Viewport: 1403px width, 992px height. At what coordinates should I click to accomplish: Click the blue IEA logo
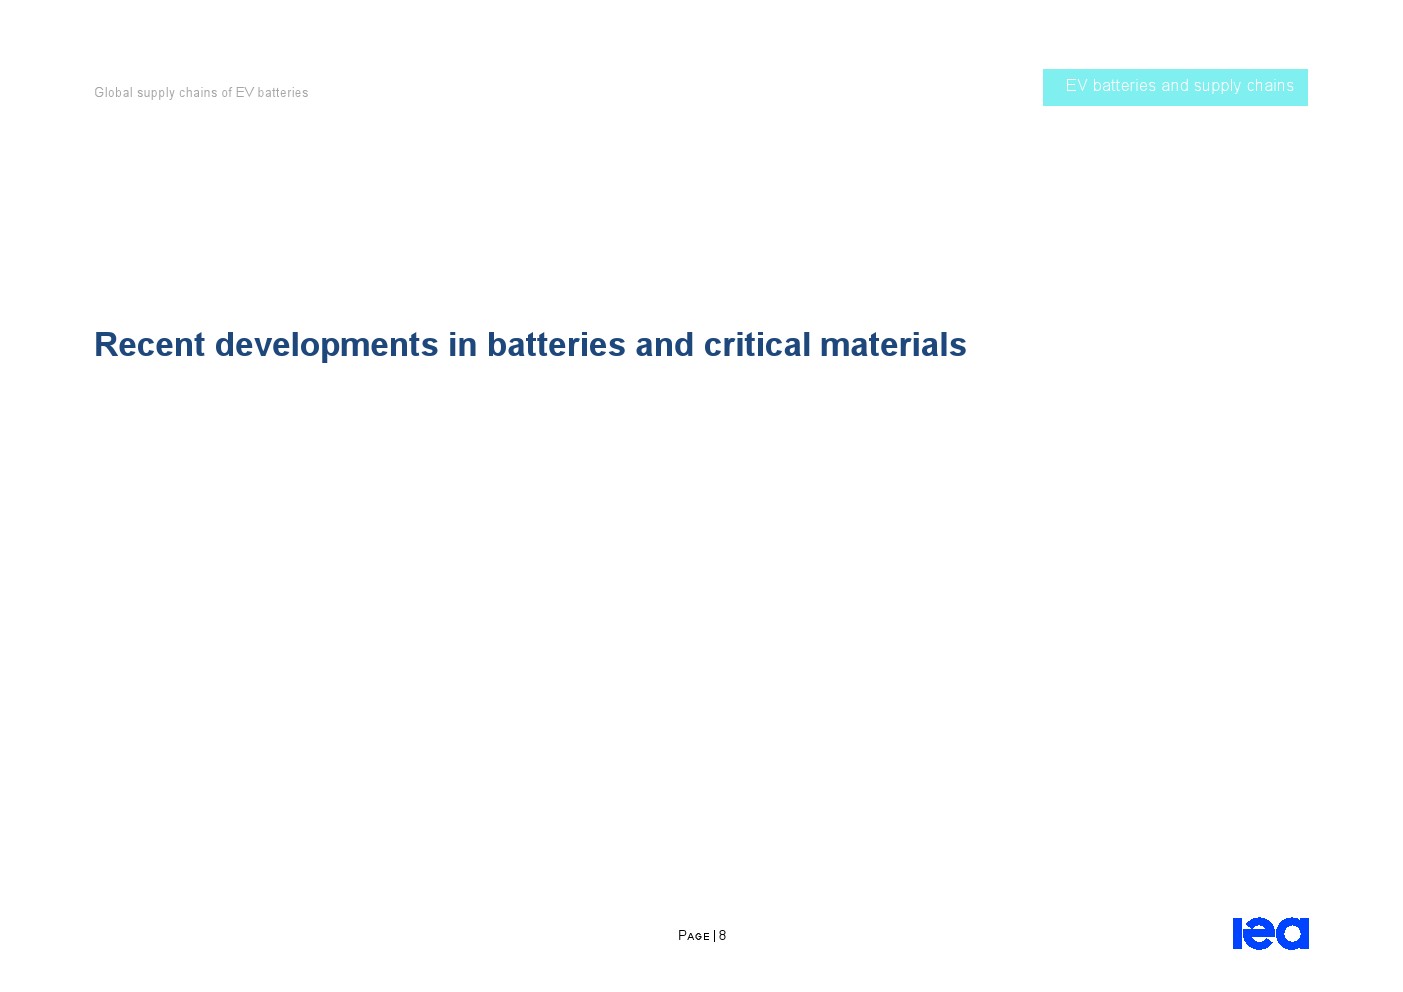click(1270, 933)
